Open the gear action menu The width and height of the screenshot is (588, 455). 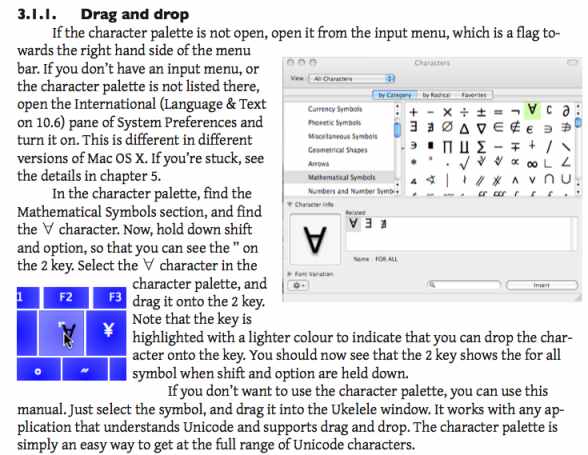[298, 285]
